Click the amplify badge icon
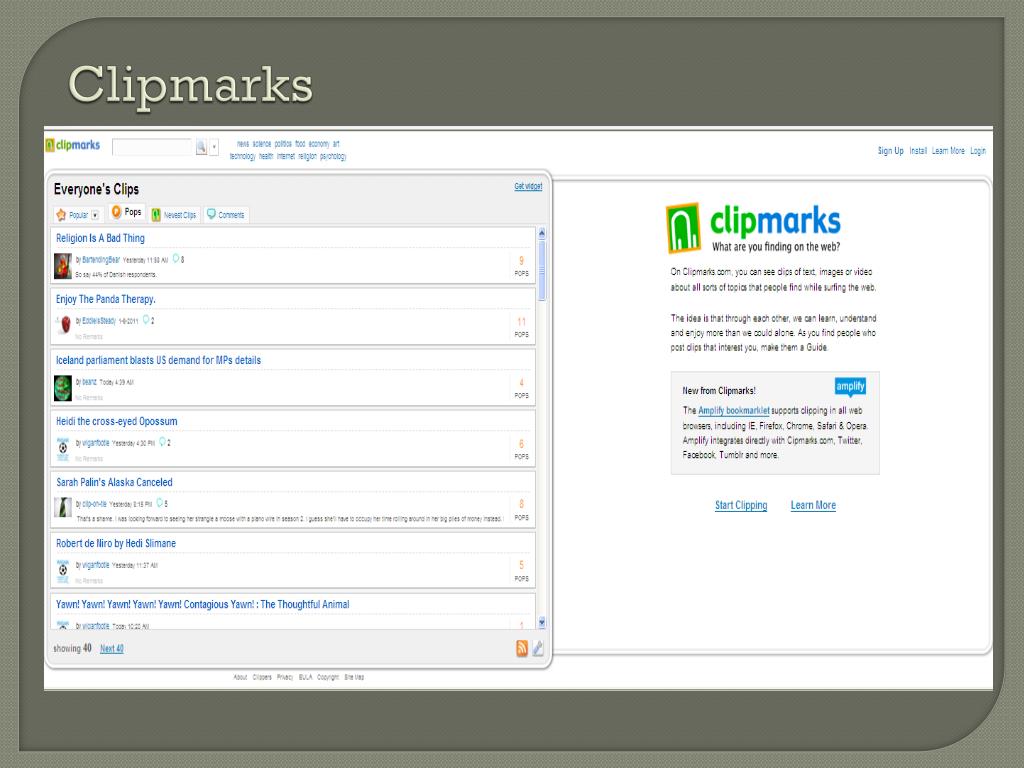1024x768 pixels. click(x=850, y=387)
